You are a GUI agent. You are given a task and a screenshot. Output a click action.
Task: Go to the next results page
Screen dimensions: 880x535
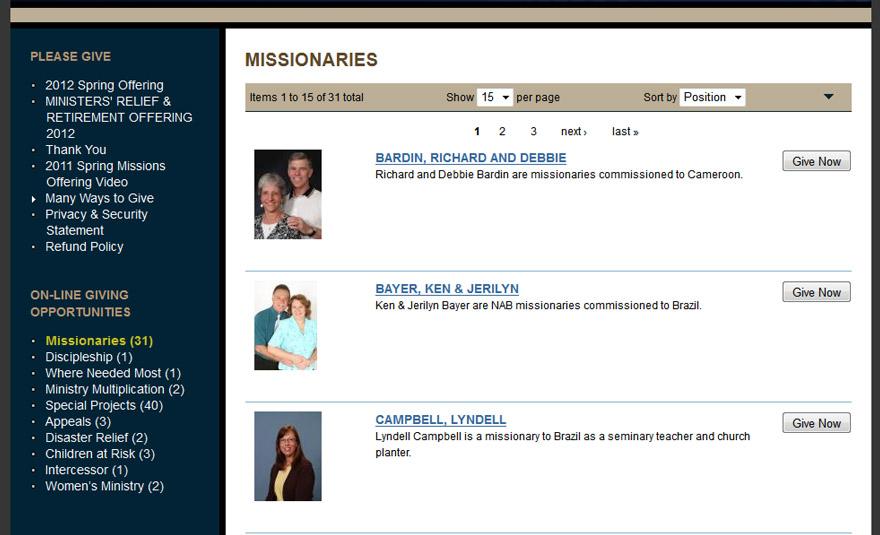(x=574, y=131)
